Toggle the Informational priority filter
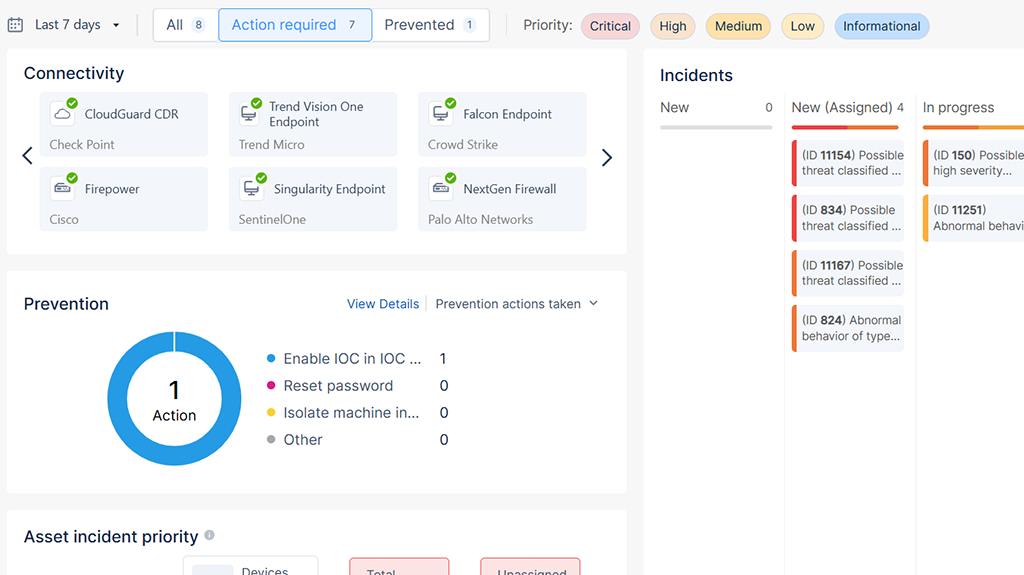 881,26
